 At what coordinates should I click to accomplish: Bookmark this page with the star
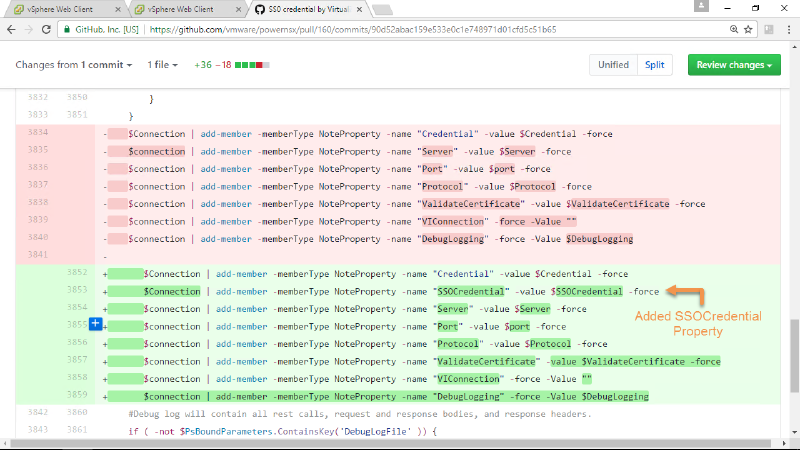click(x=748, y=30)
